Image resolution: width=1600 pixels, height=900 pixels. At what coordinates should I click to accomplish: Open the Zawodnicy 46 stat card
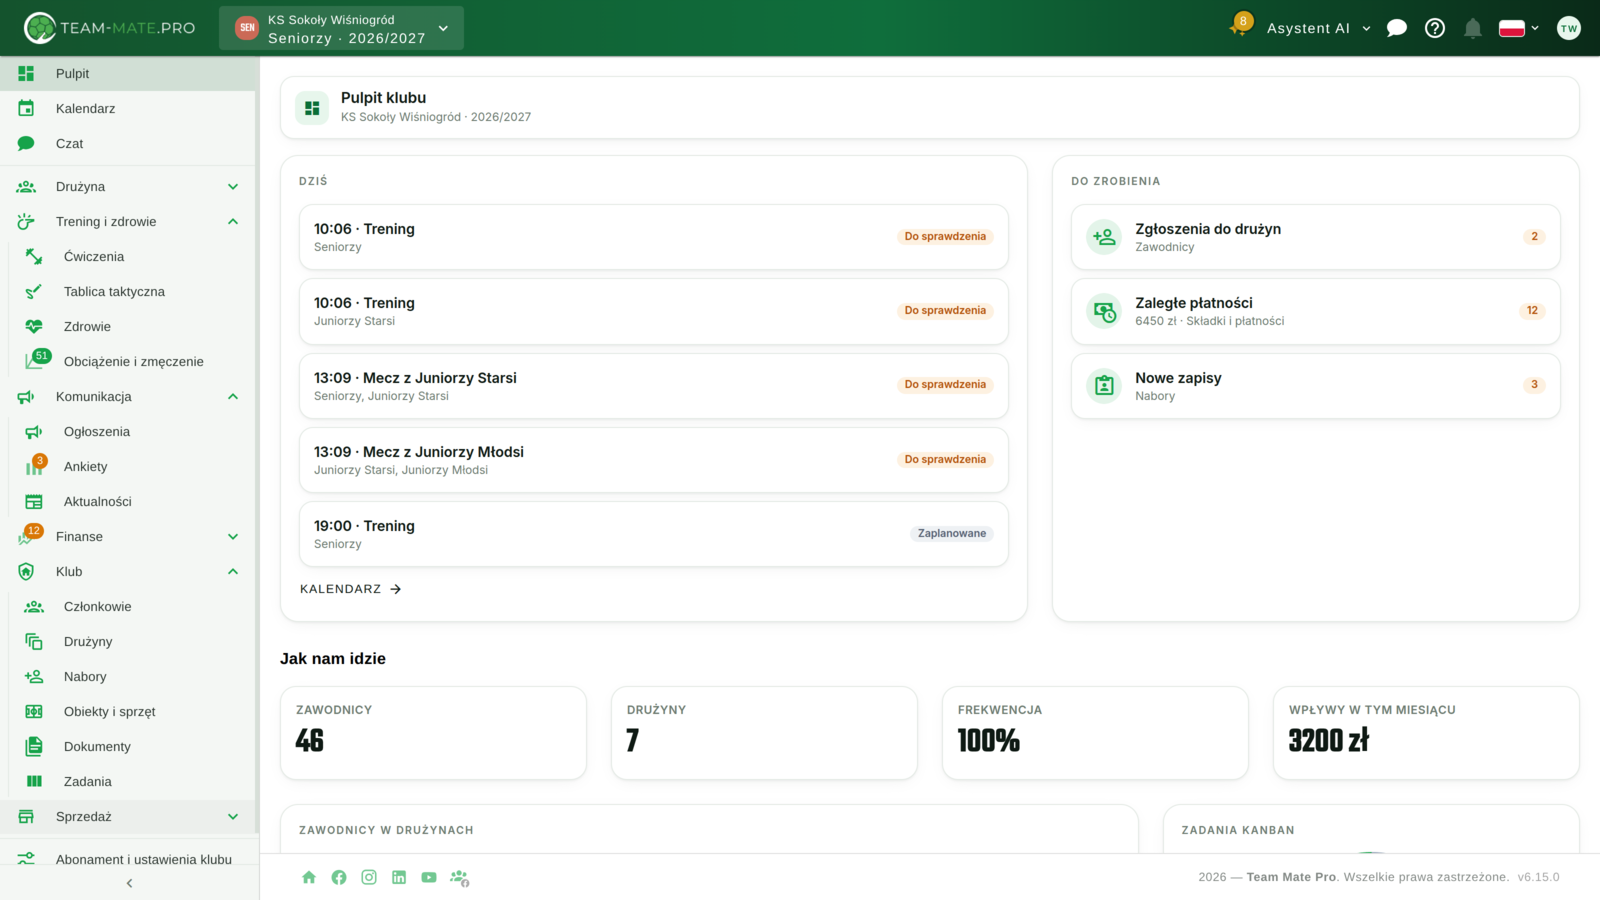pos(433,733)
